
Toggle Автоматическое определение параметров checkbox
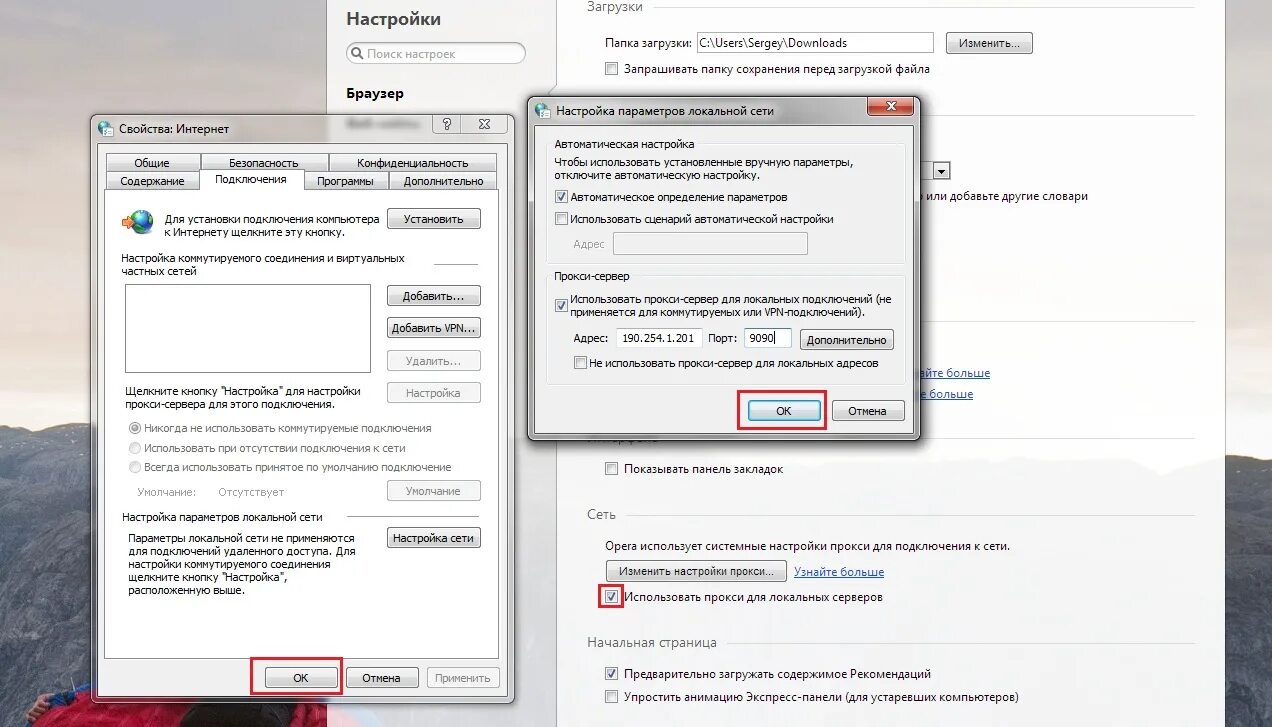point(561,197)
